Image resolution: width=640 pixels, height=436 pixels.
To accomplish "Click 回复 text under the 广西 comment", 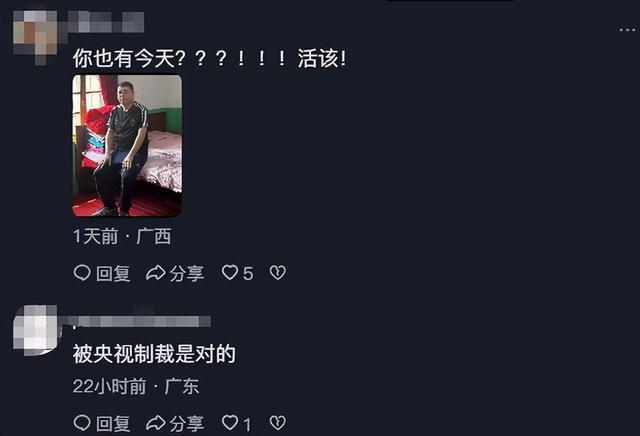I will 113,274.
